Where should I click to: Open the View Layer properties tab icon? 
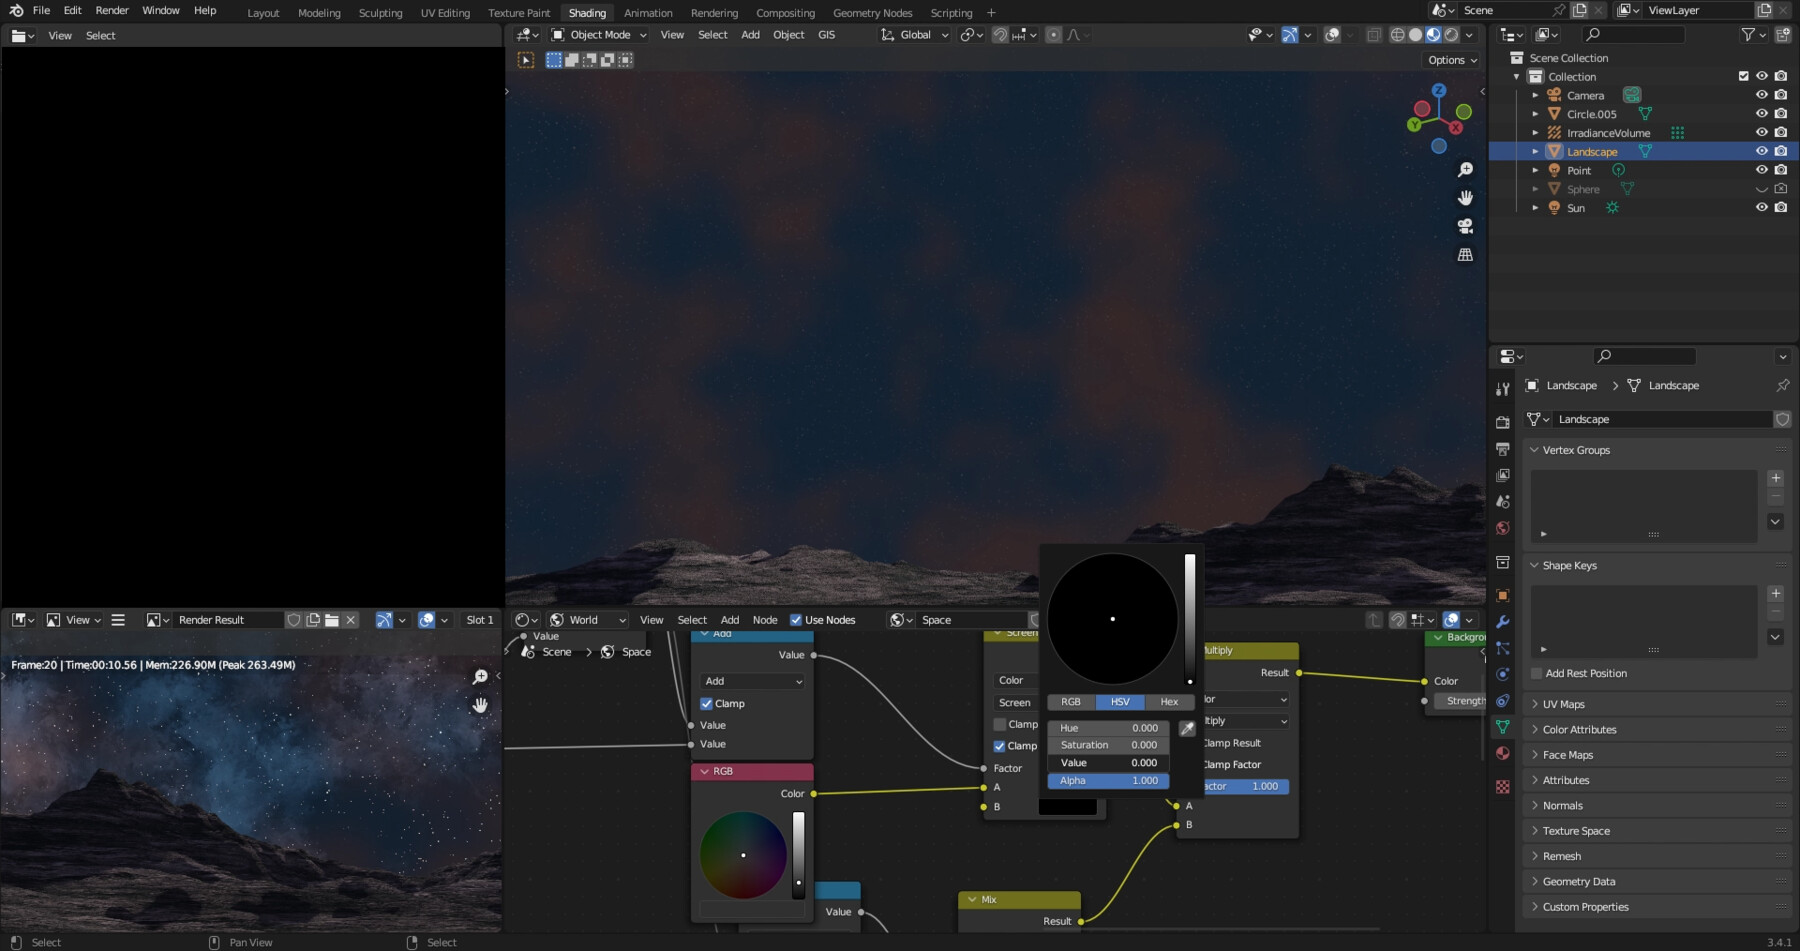pos(1502,475)
